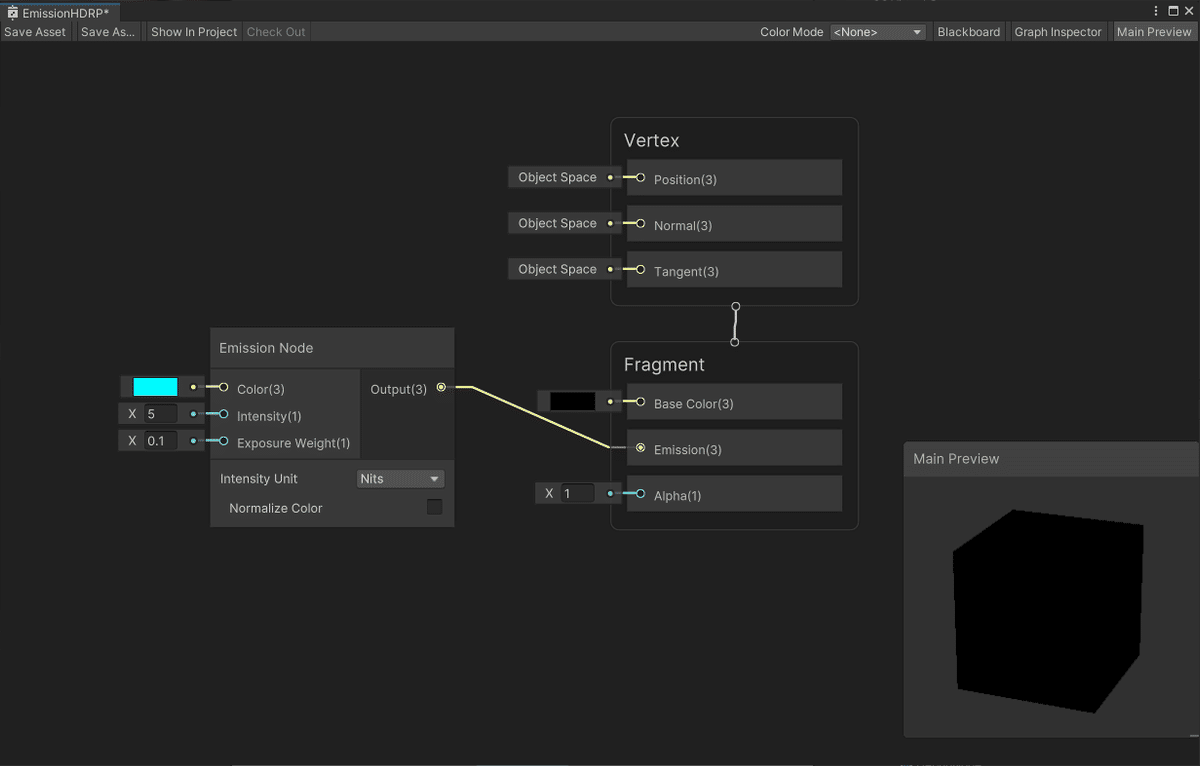The image size is (1200, 766).
Task: Toggle the Graph Inspector visibility
Action: point(1057,31)
